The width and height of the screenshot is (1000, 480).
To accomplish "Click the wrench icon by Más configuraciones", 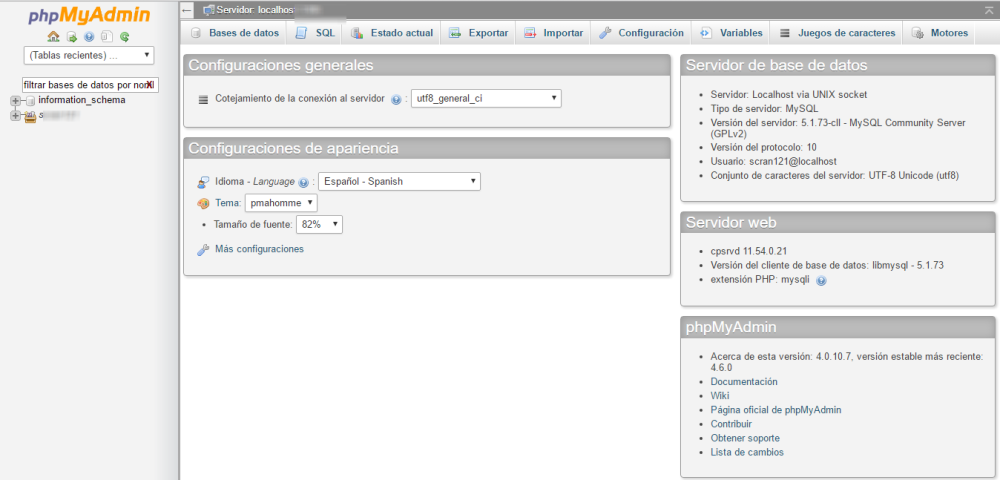I will [203, 249].
